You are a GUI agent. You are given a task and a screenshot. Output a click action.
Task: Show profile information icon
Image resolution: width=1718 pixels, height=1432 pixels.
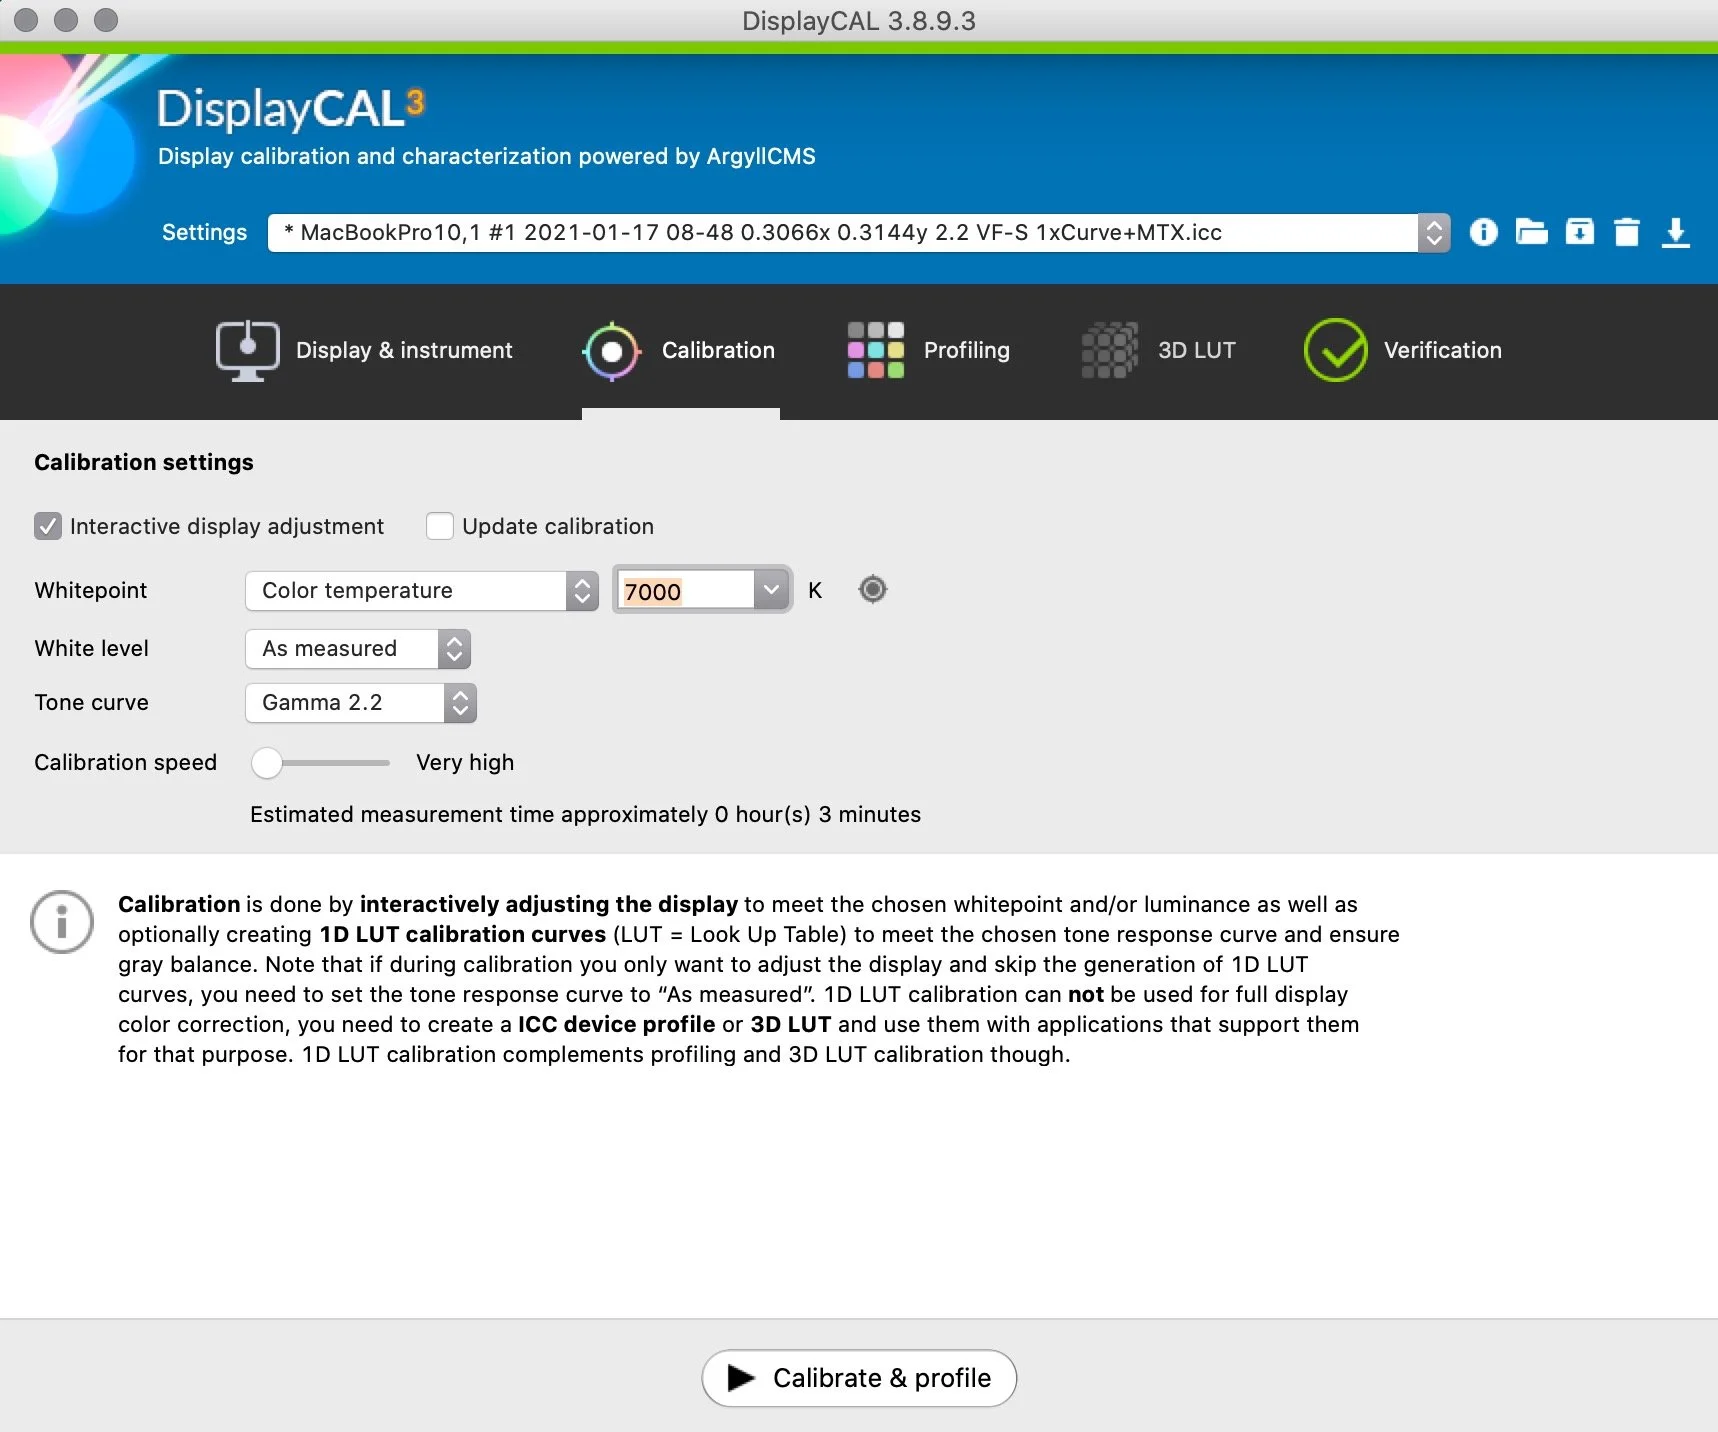pyautogui.click(x=1483, y=232)
